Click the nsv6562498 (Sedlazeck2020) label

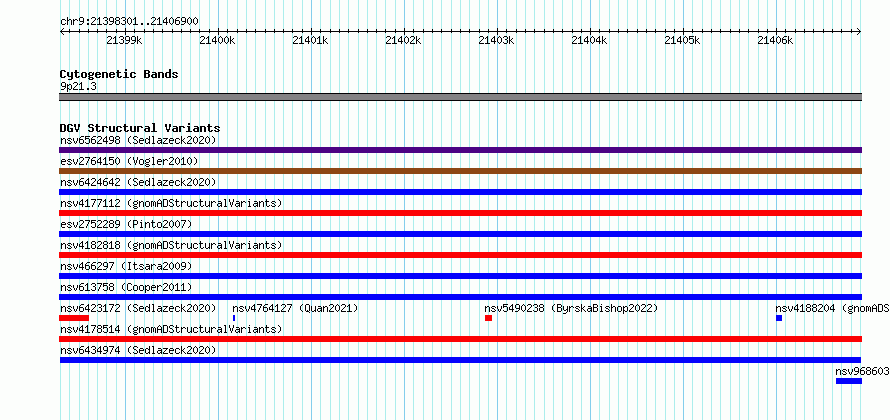[138, 140]
